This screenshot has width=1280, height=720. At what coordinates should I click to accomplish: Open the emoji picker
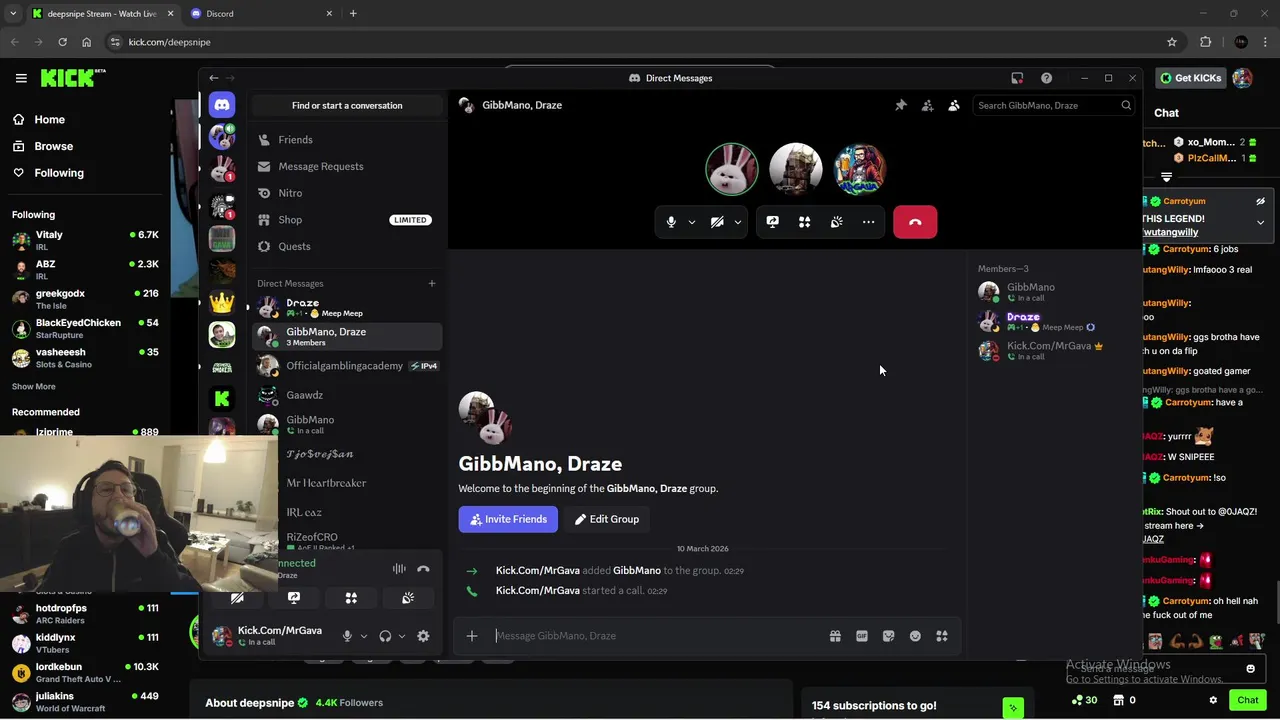tap(915, 636)
